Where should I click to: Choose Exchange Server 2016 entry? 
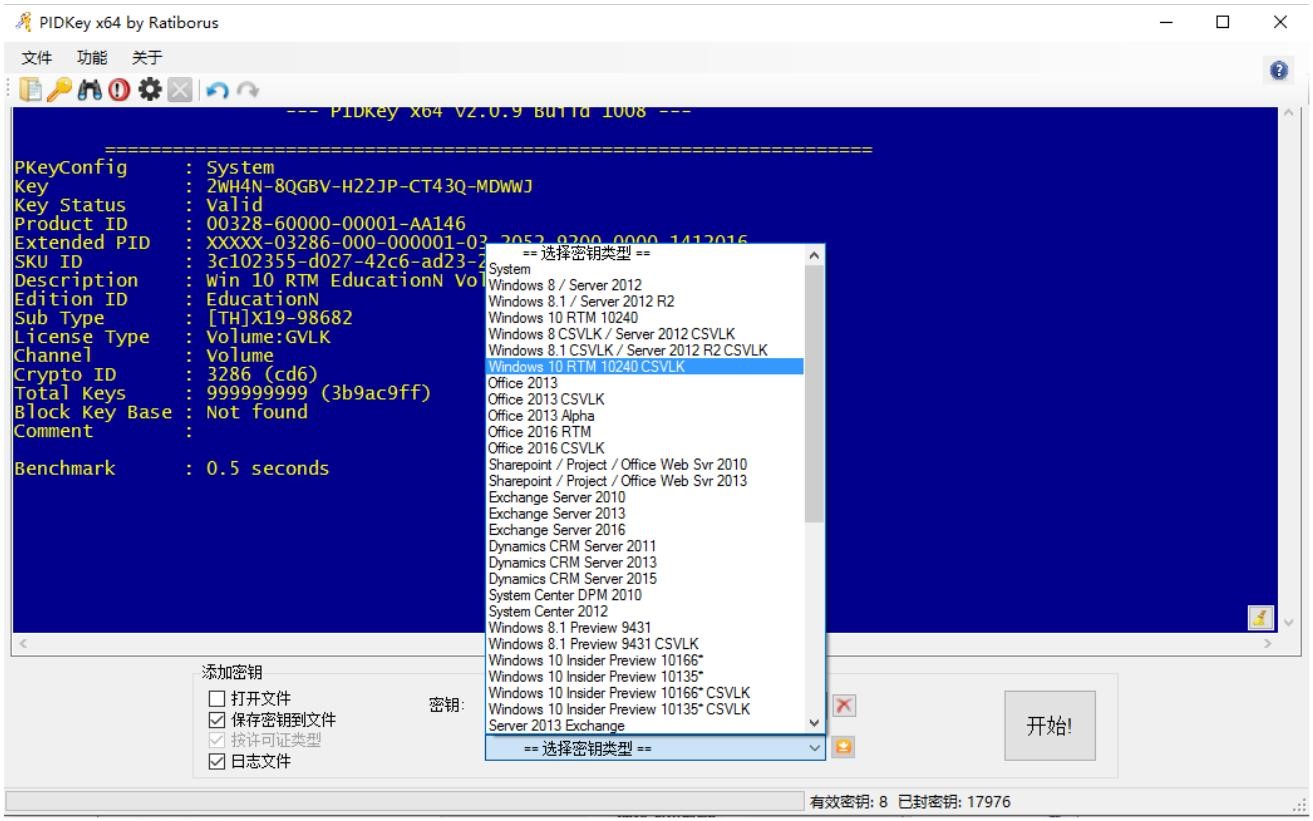[x=645, y=530]
